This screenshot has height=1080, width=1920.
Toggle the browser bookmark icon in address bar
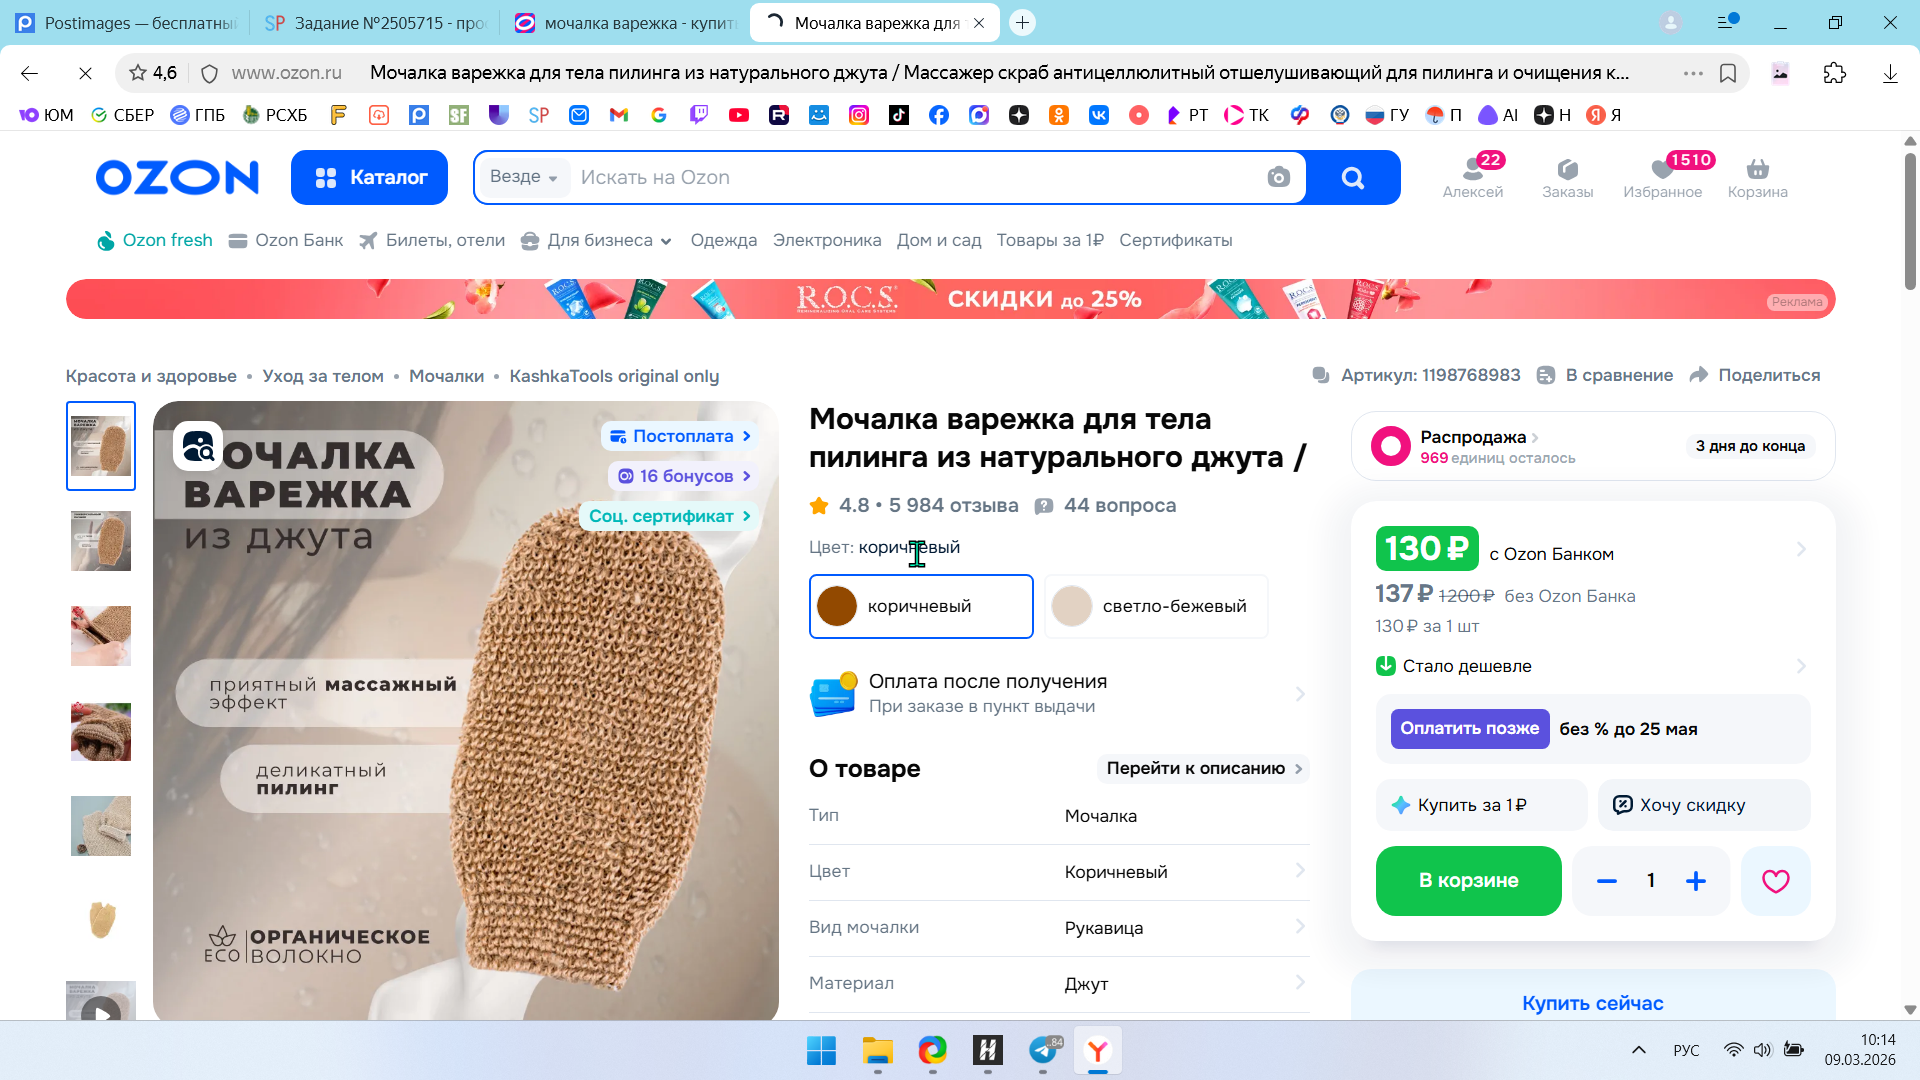click(1727, 73)
